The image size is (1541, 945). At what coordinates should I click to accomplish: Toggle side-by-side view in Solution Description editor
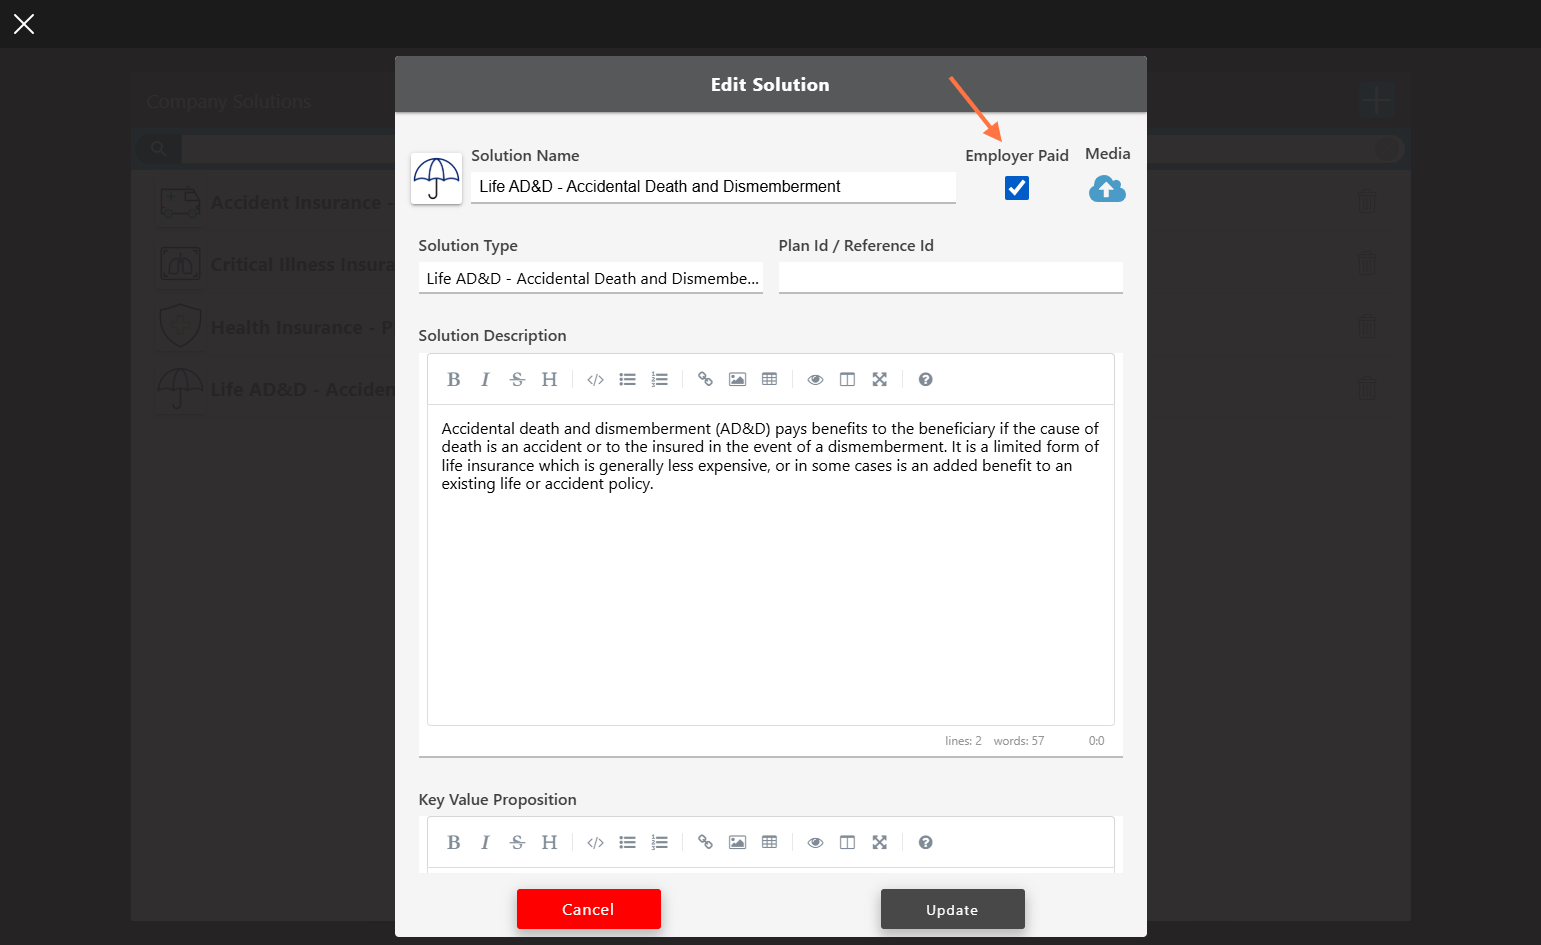[x=847, y=379]
